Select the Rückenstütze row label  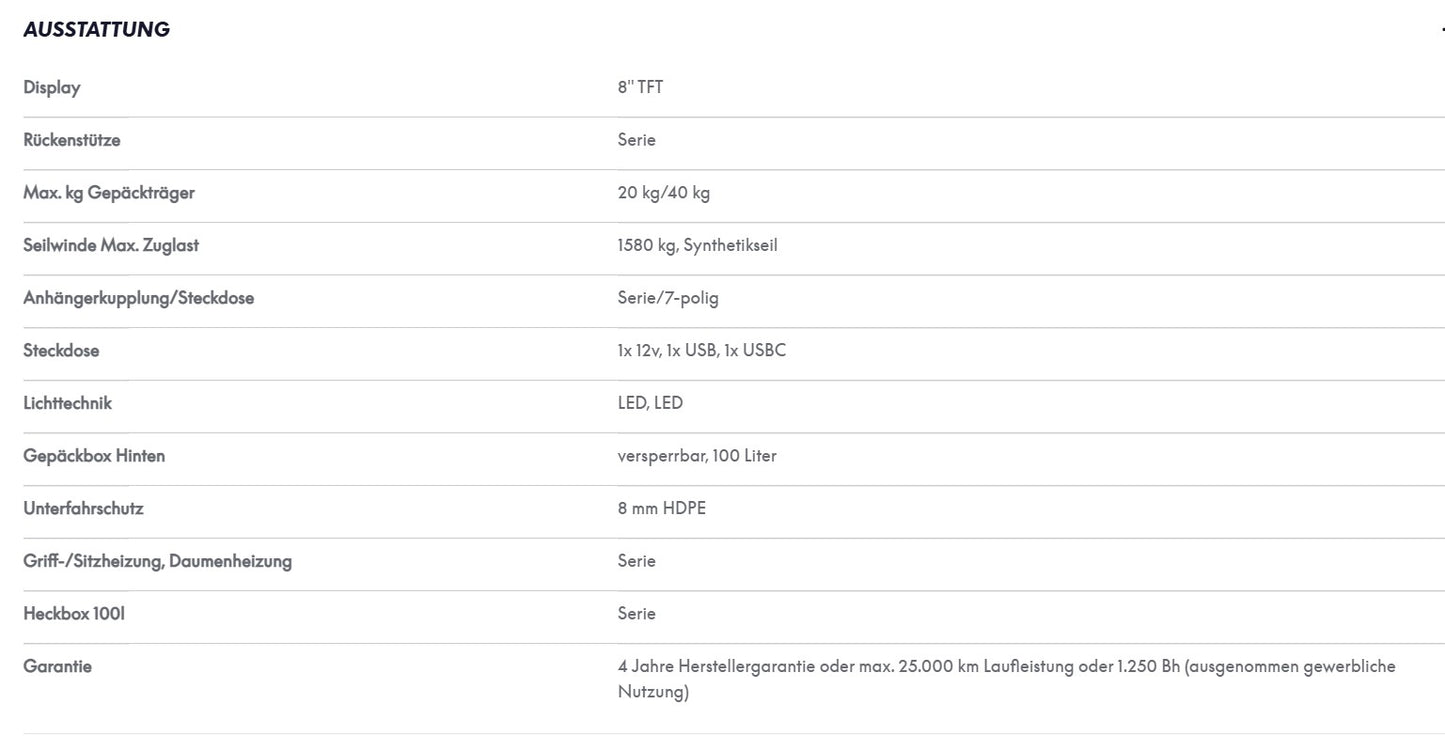point(72,140)
